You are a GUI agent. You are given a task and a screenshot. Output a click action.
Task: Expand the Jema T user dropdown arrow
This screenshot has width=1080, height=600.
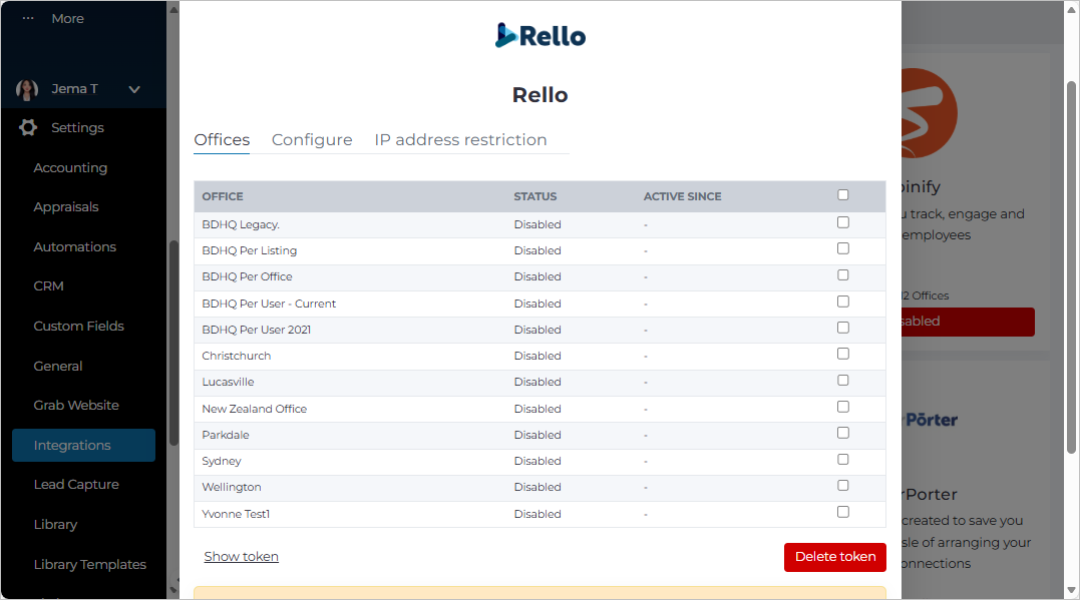tap(134, 90)
